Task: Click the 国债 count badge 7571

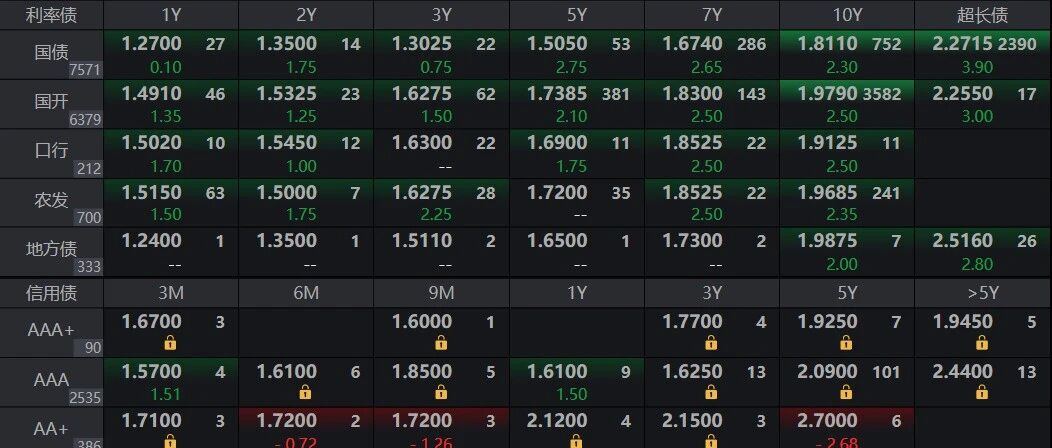Action: click(x=85, y=71)
